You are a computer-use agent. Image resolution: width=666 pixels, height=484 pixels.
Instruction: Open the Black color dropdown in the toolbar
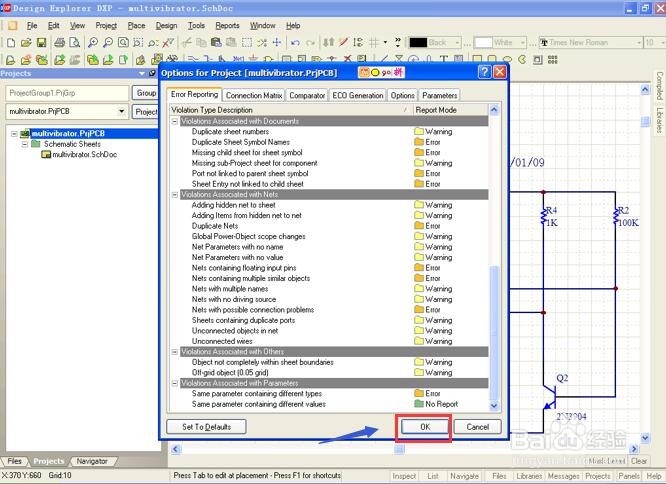point(457,42)
